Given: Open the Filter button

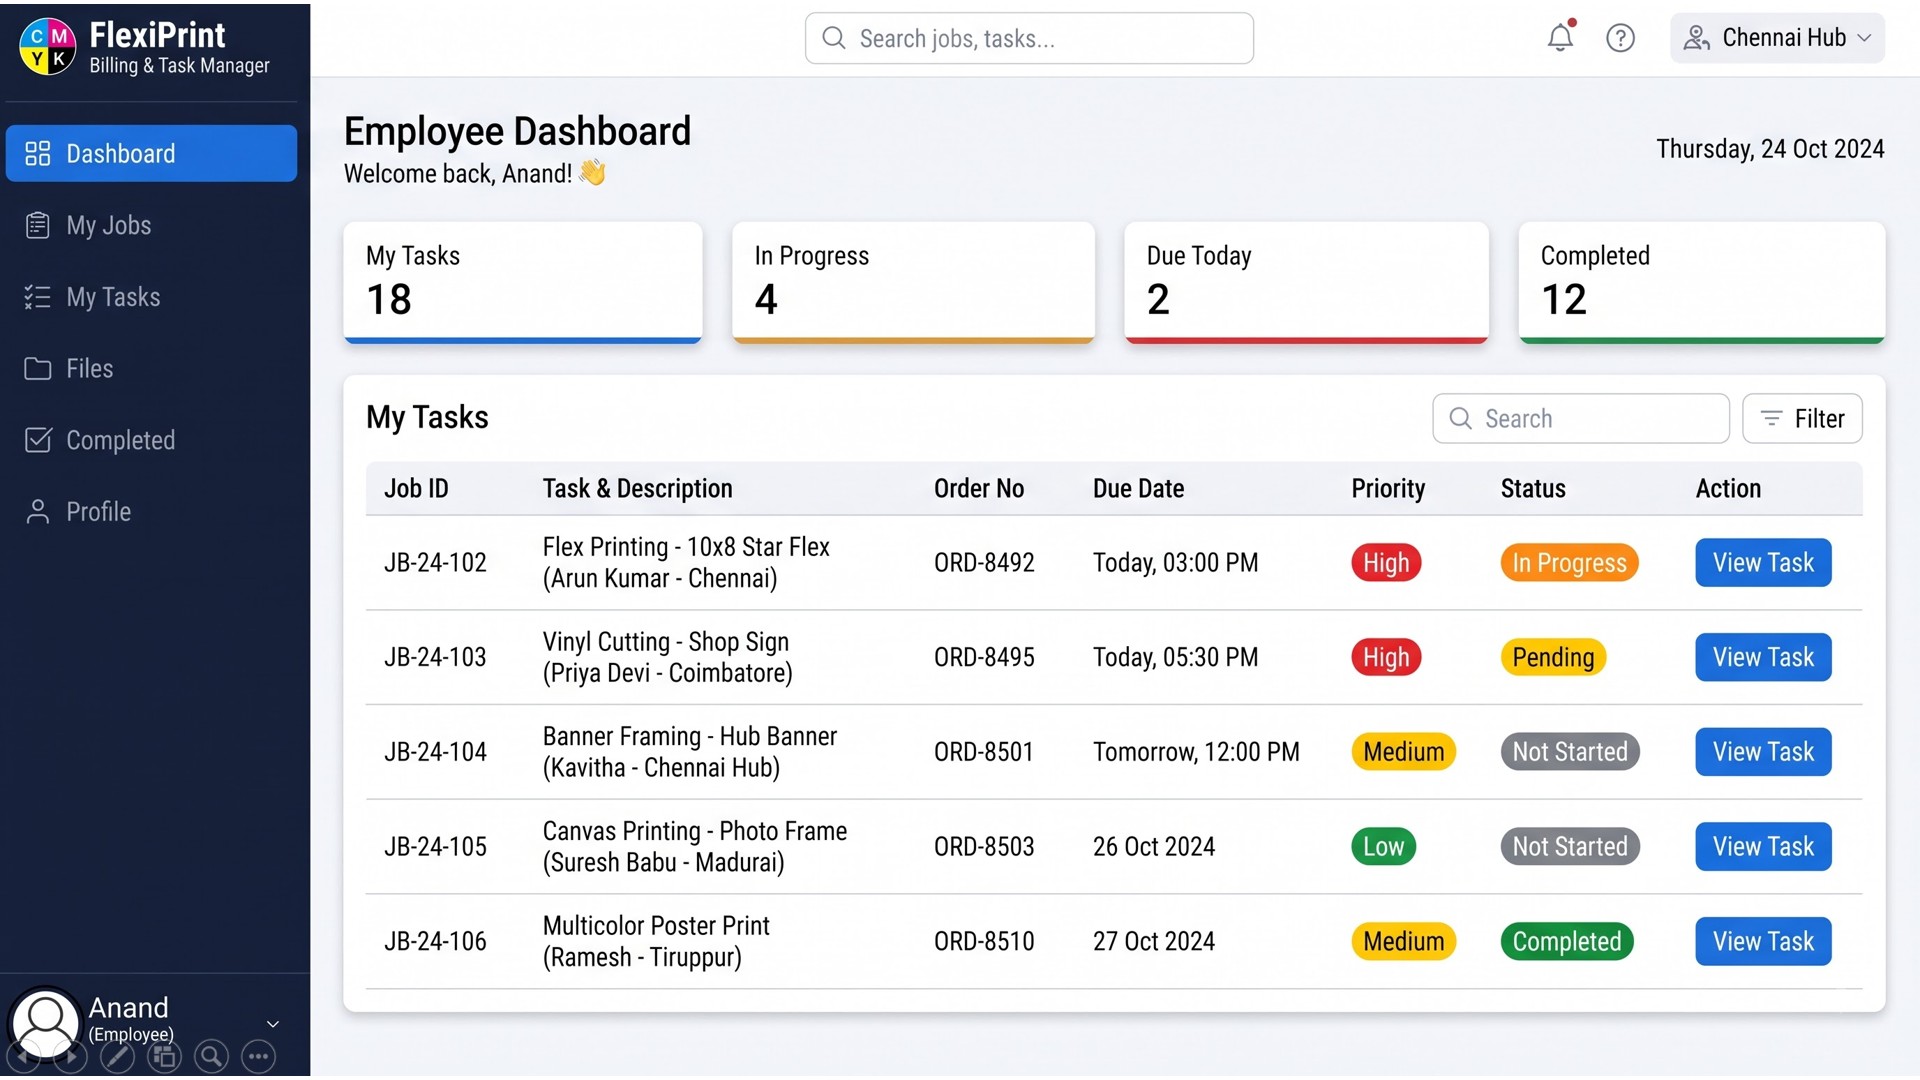Looking at the screenshot, I should 1802,418.
